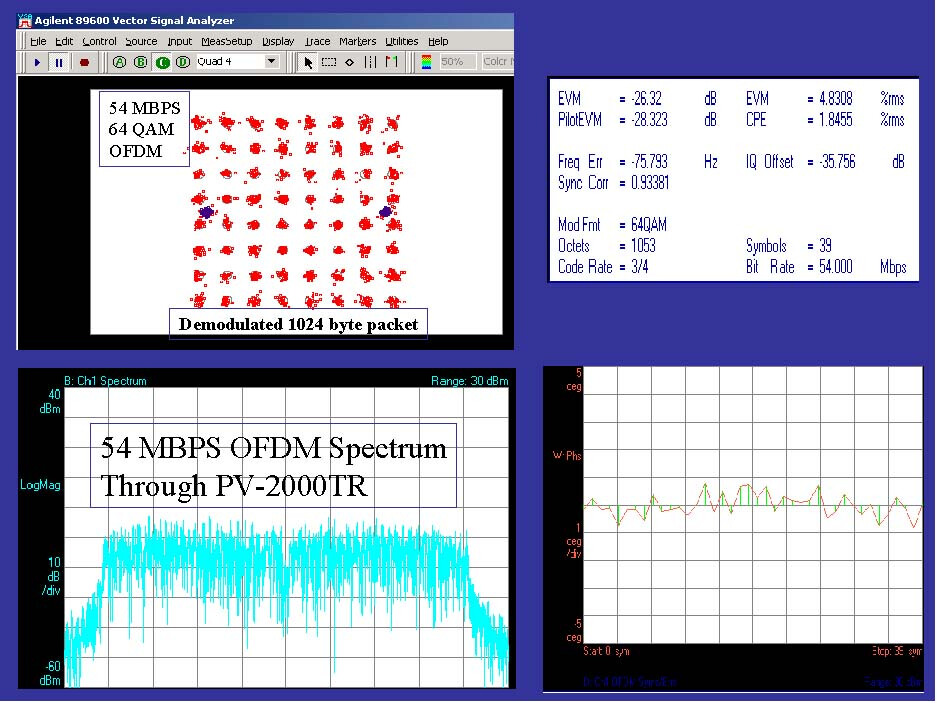Viewport: 937px width, 703px height.
Task: Click the 50% field in toolbar
Action: pos(457,62)
